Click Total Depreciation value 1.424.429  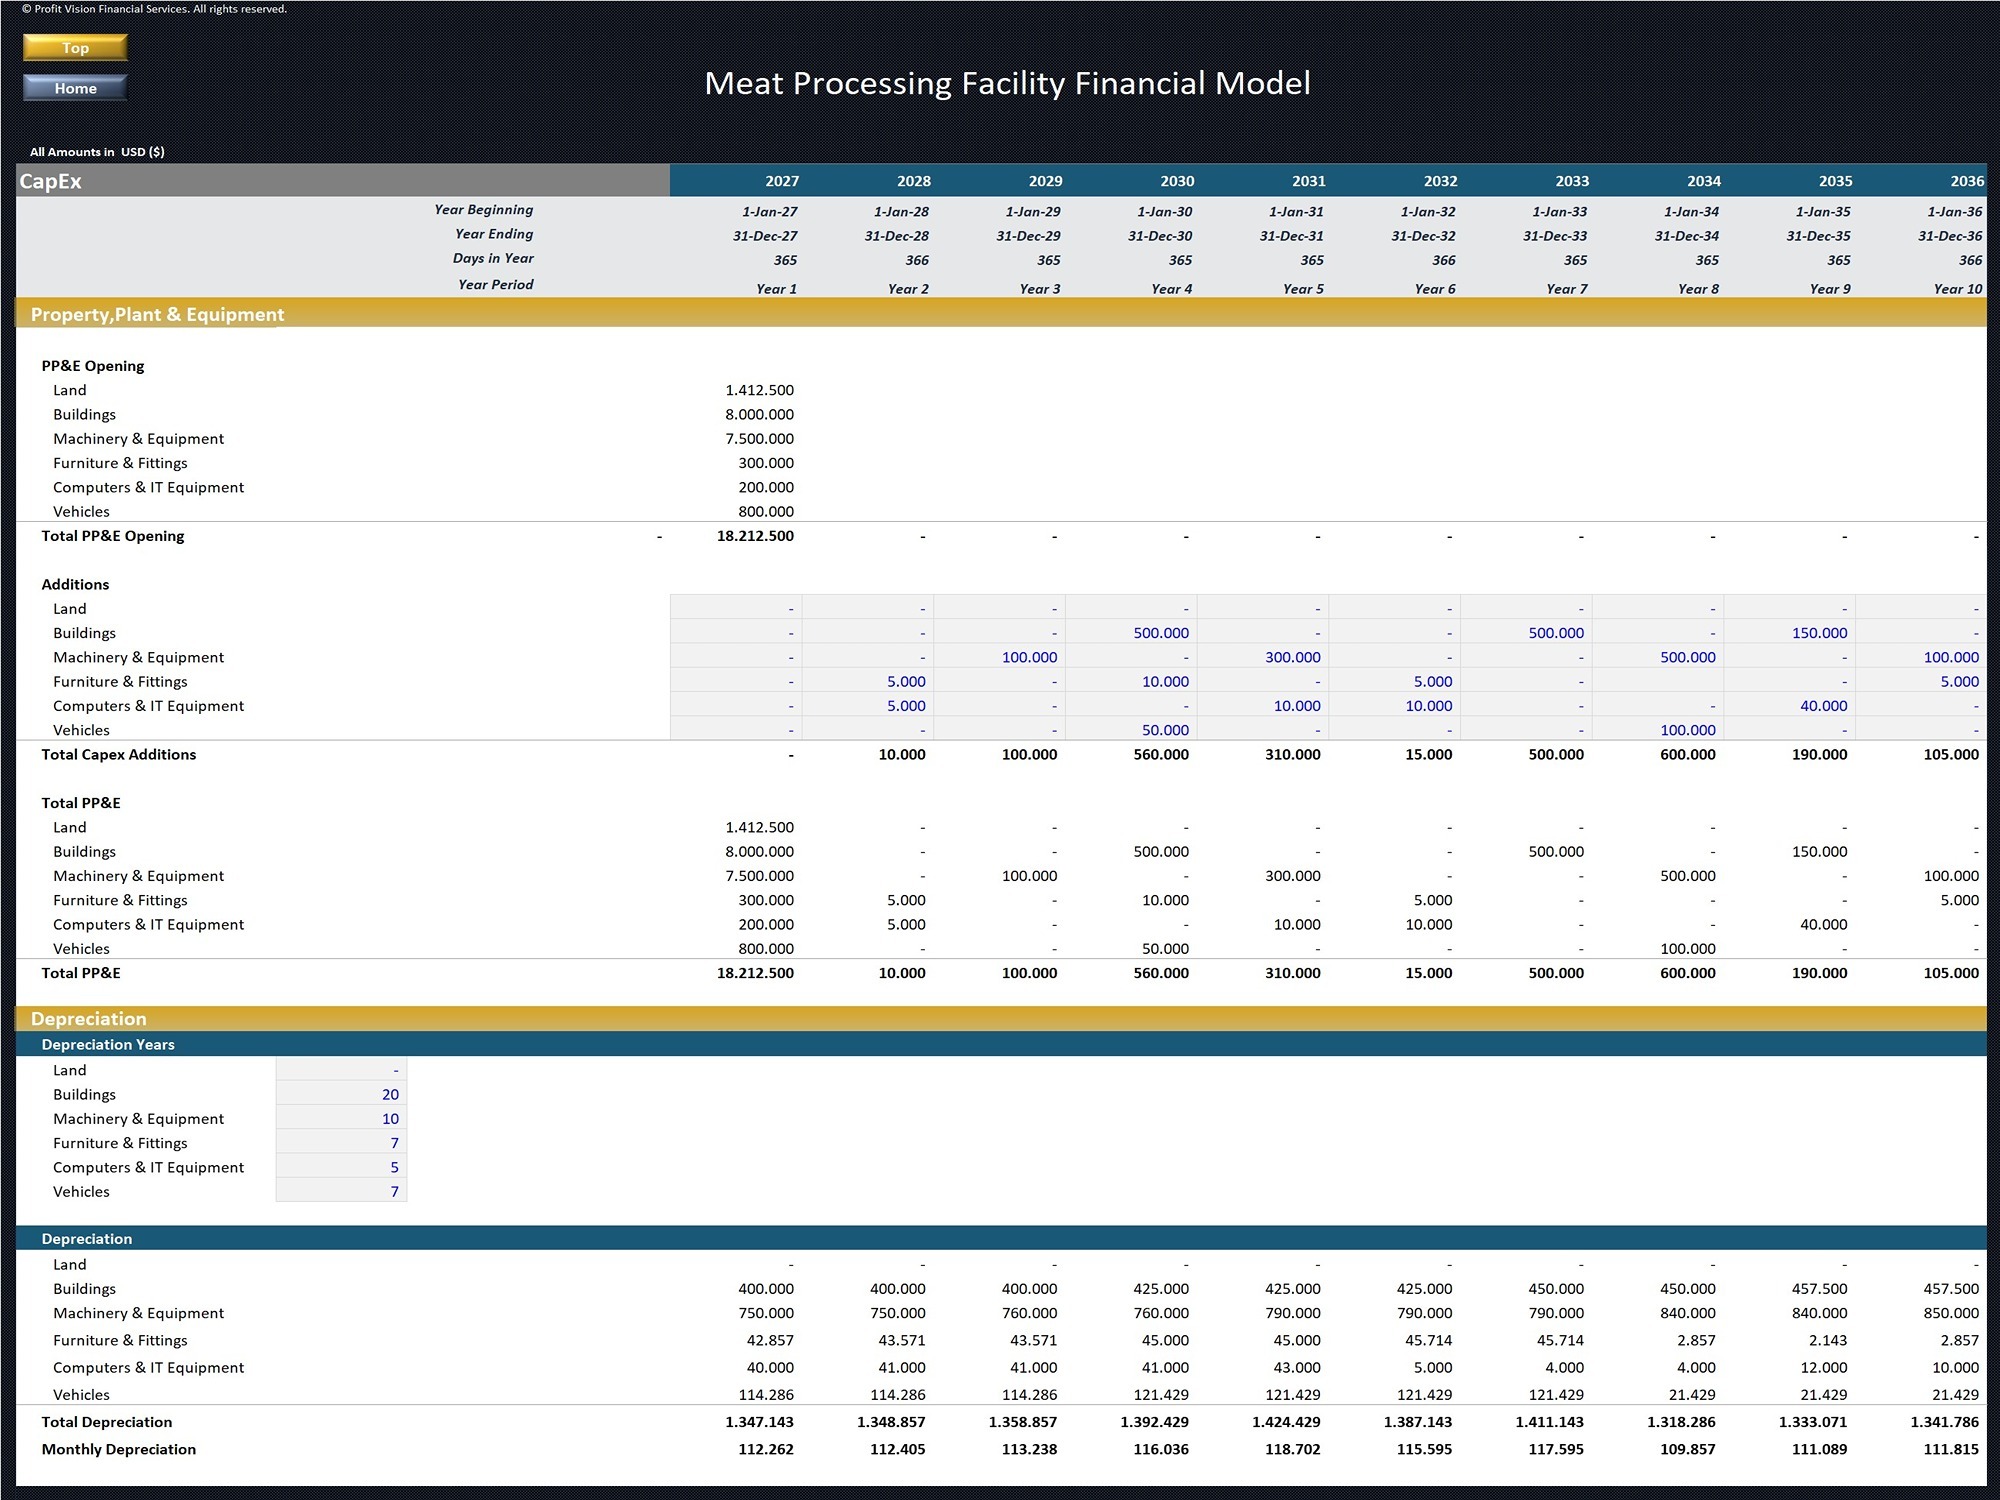coord(1286,1422)
